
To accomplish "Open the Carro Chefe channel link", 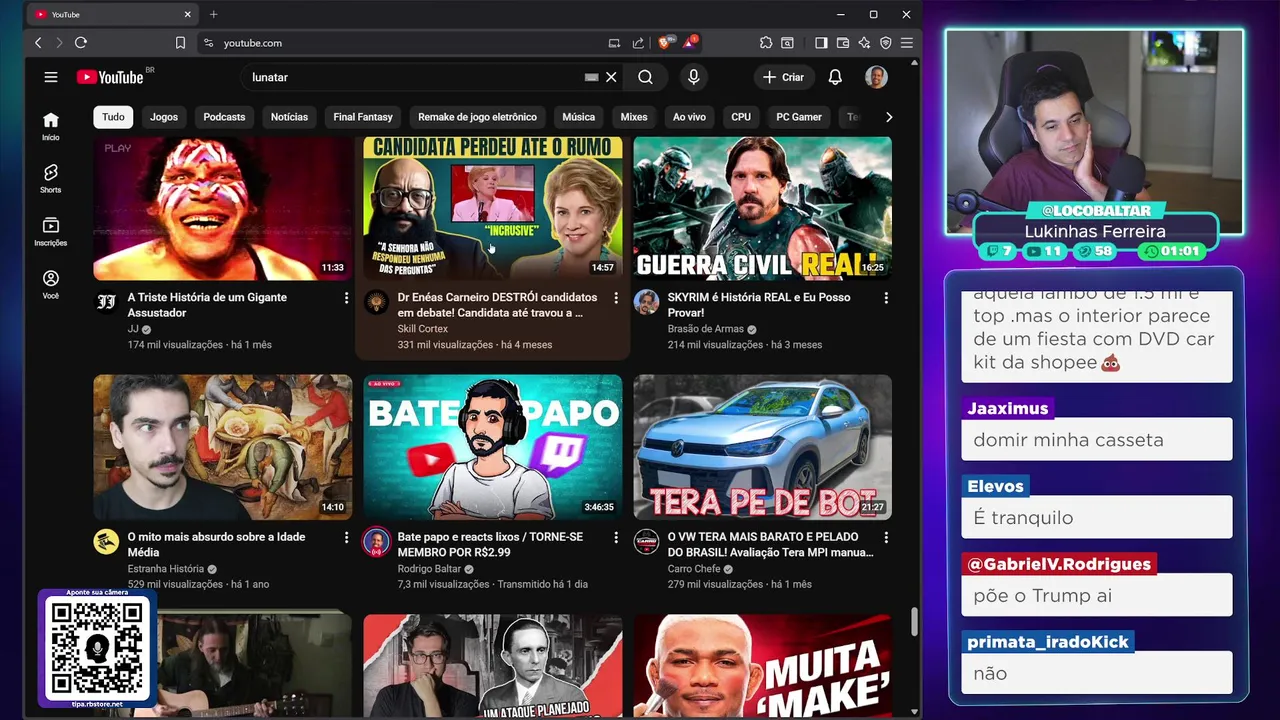I will tap(694, 569).
